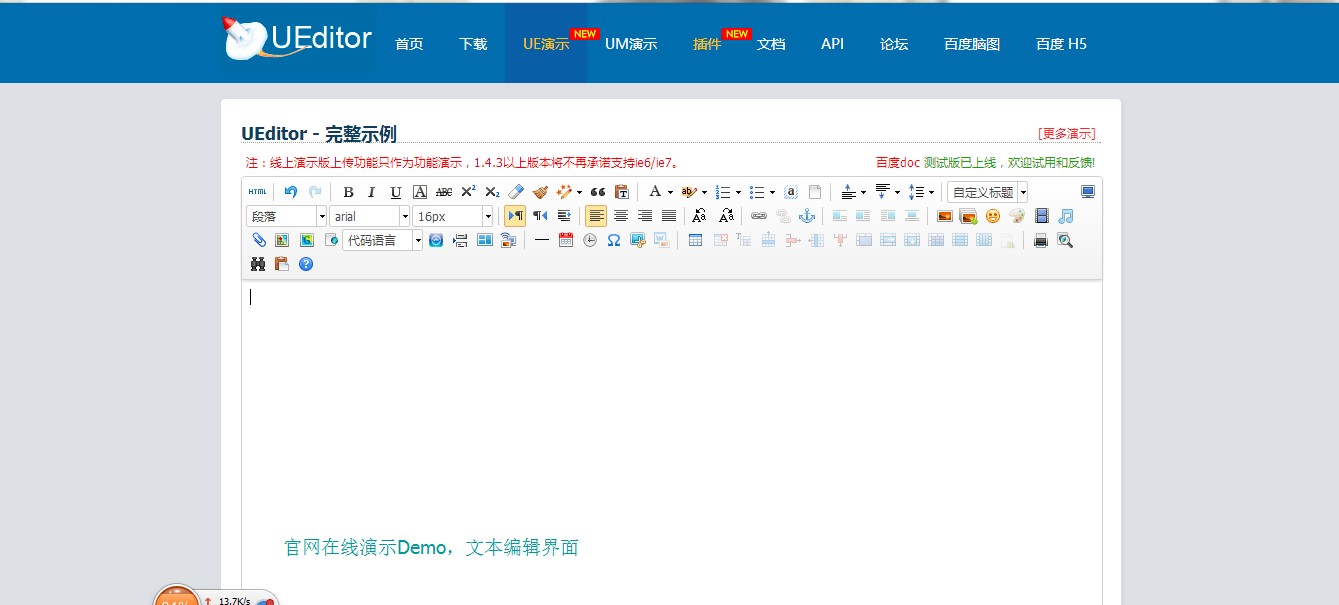Open the attachment upload tool
The height and width of the screenshot is (605, 1339).
pos(257,240)
